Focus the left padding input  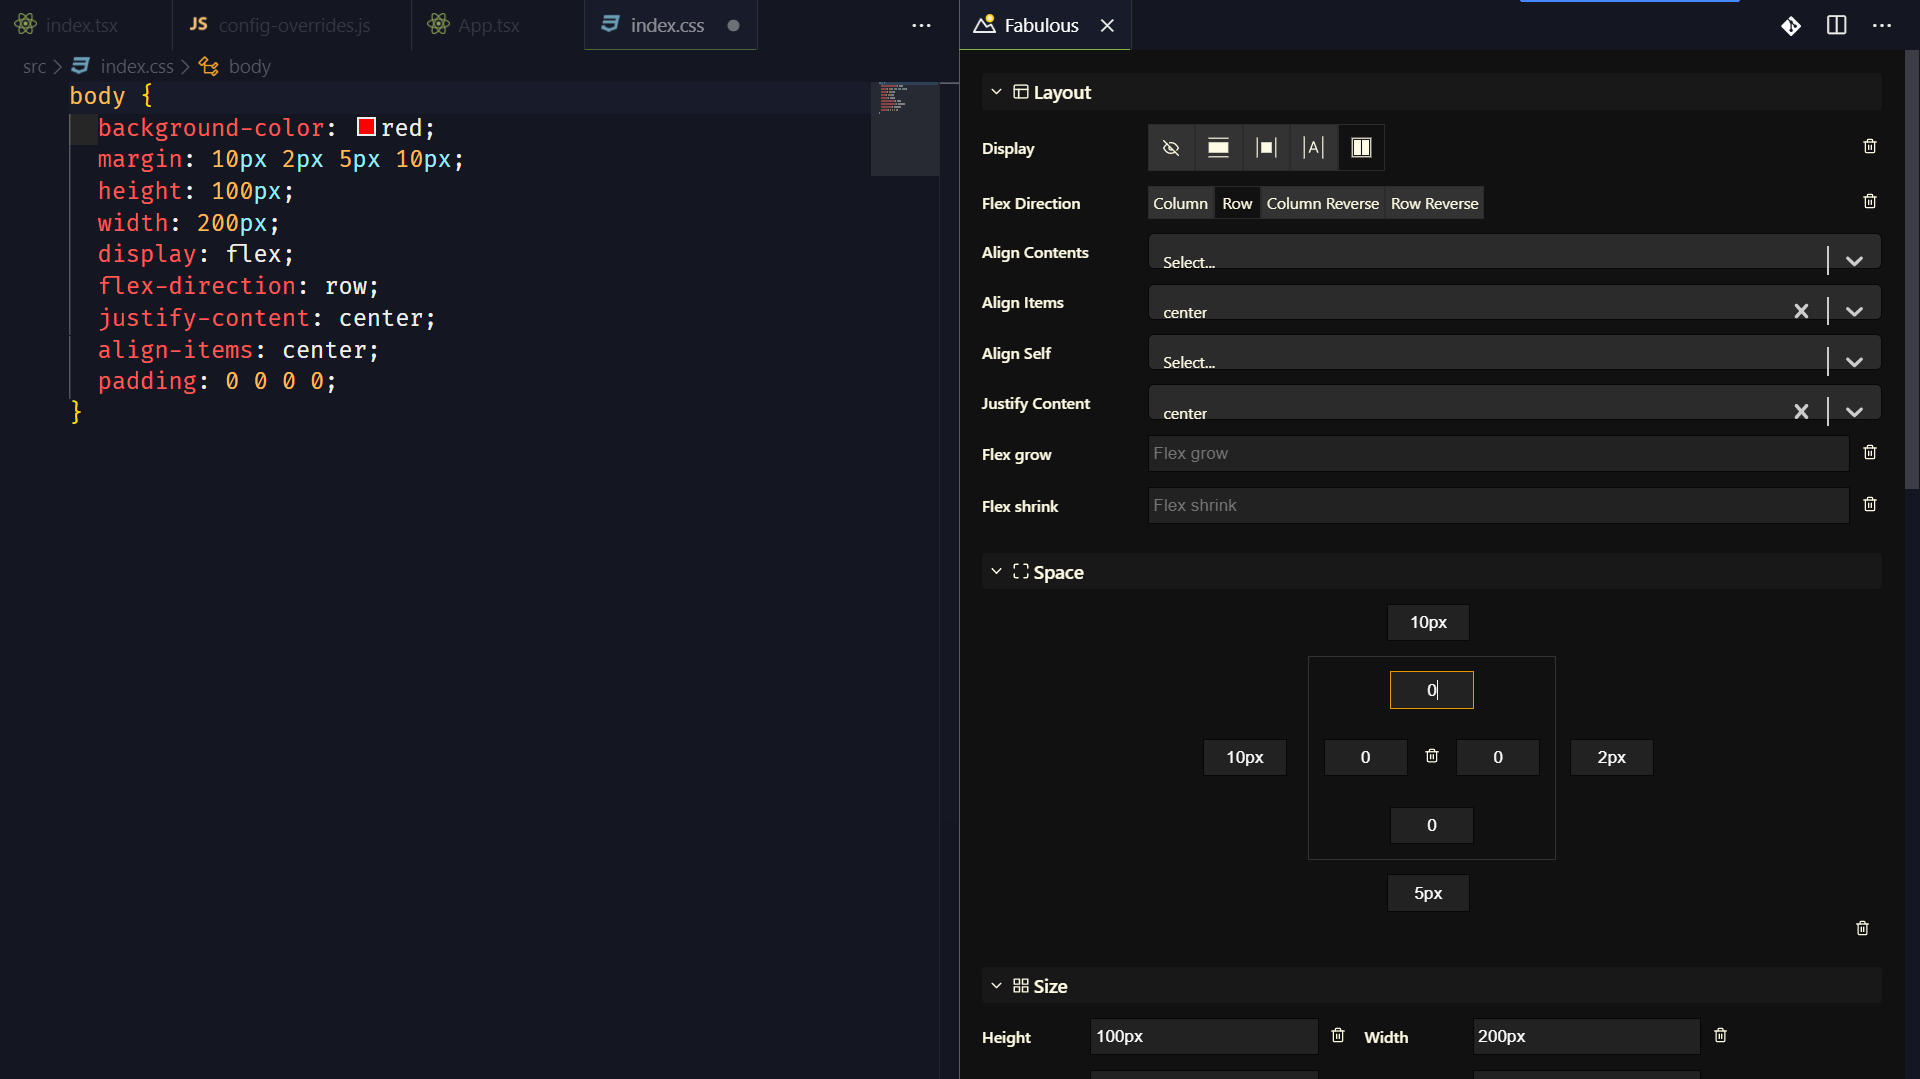[x=1365, y=757]
